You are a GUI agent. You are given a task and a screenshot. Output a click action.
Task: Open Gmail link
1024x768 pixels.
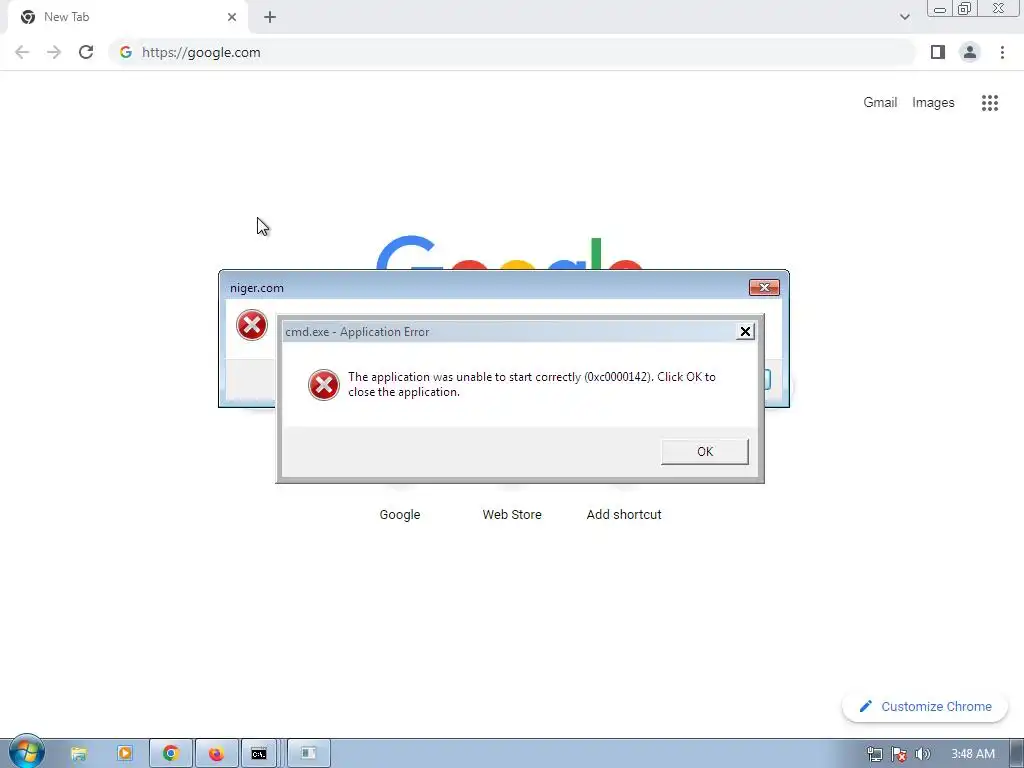[x=880, y=103]
